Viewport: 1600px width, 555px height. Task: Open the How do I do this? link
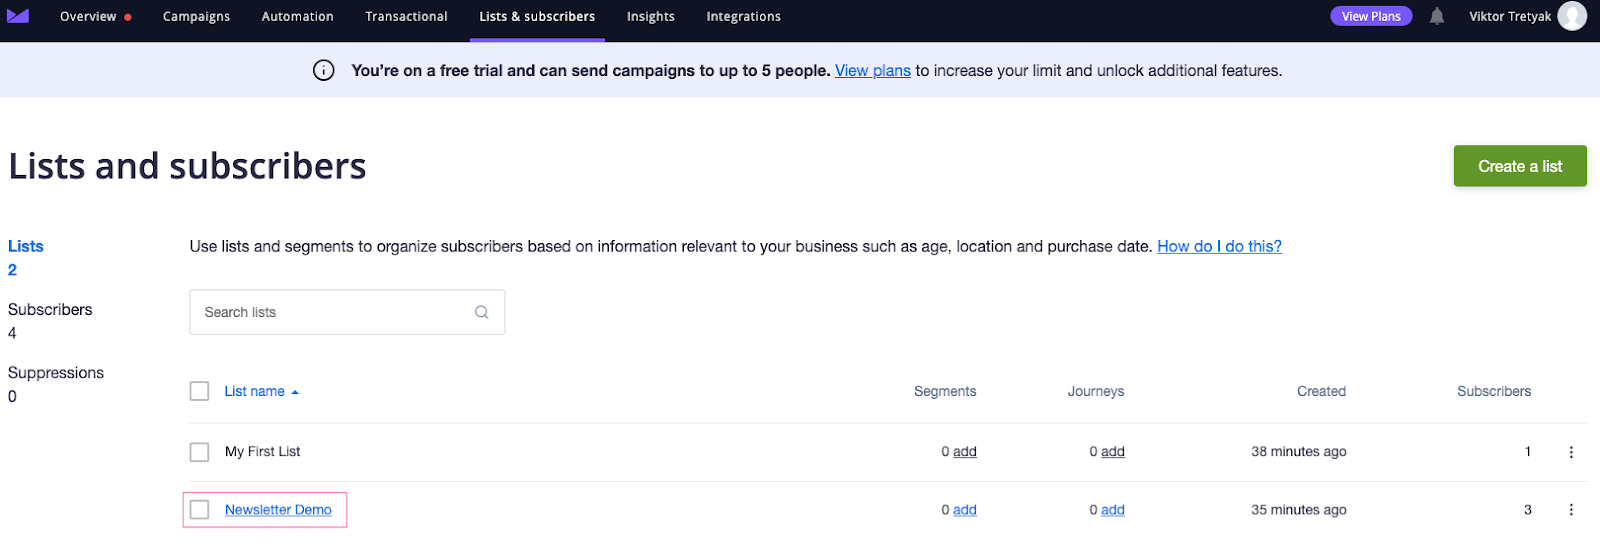[1219, 246]
